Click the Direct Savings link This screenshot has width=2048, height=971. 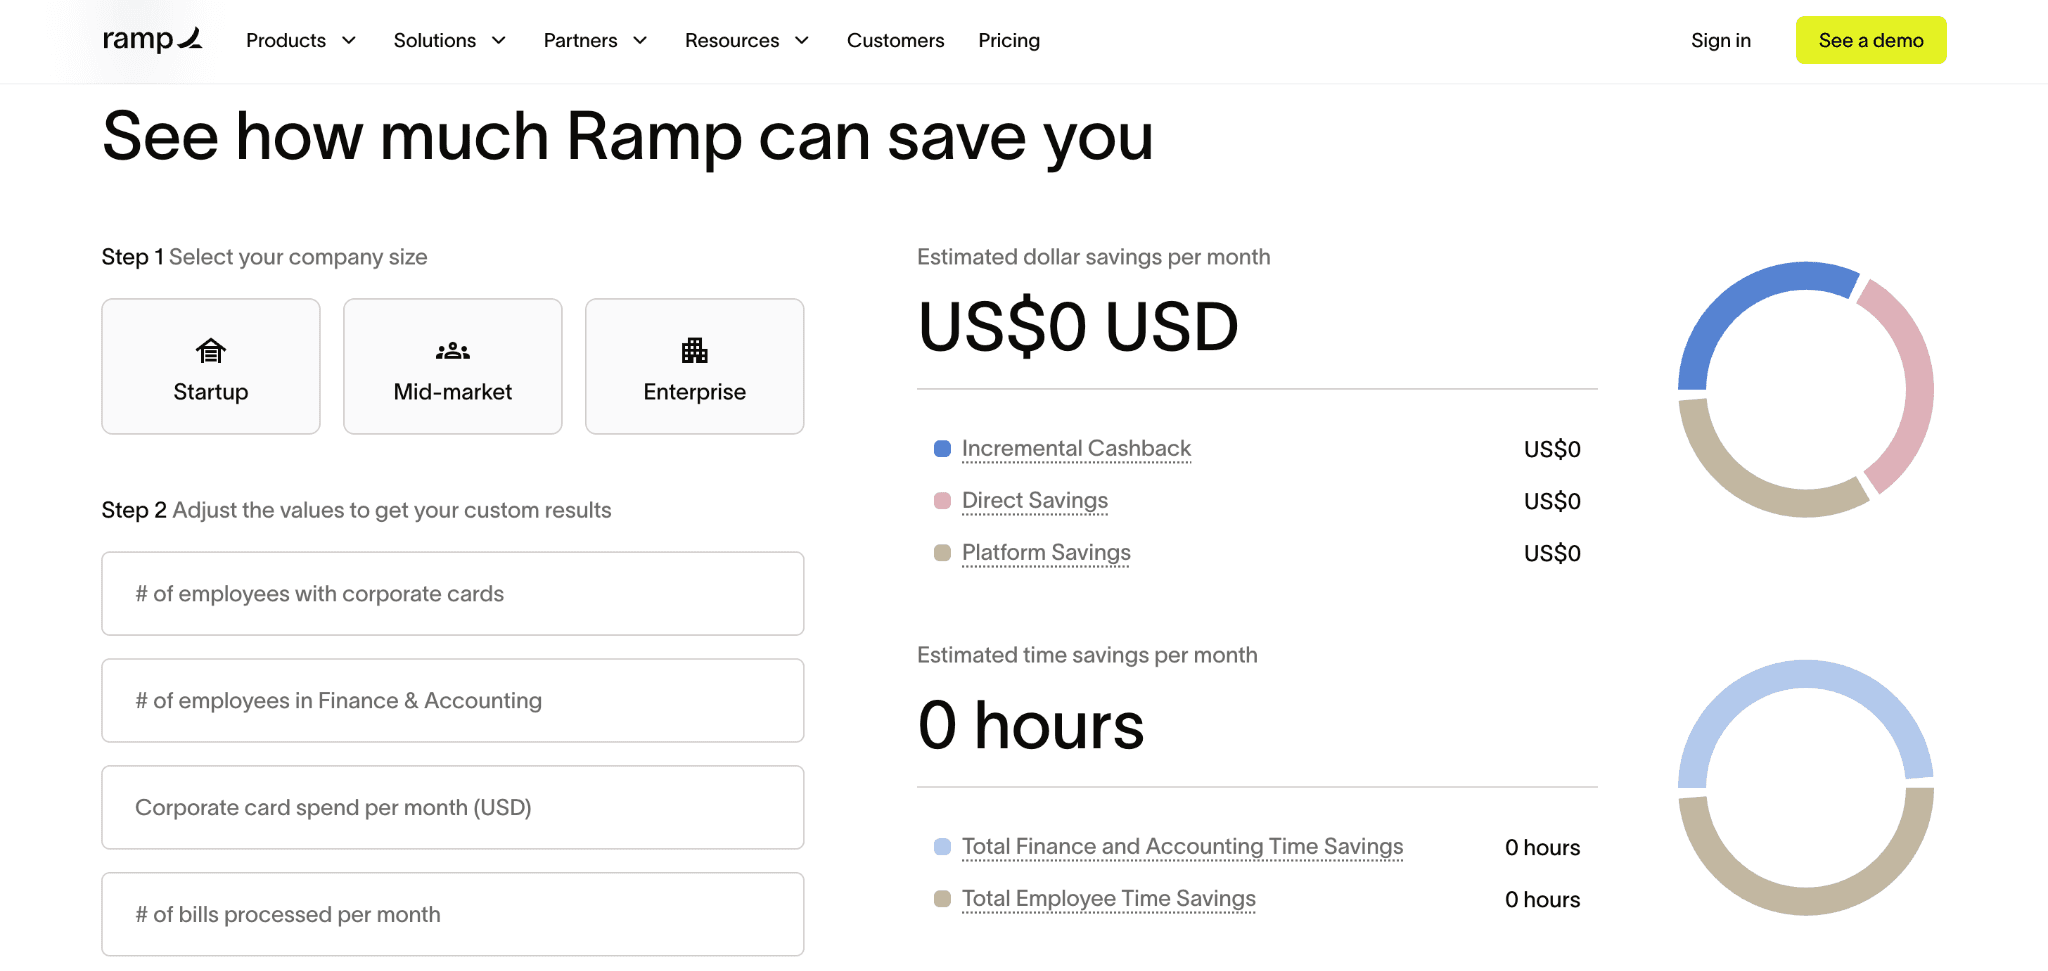pos(1035,501)
